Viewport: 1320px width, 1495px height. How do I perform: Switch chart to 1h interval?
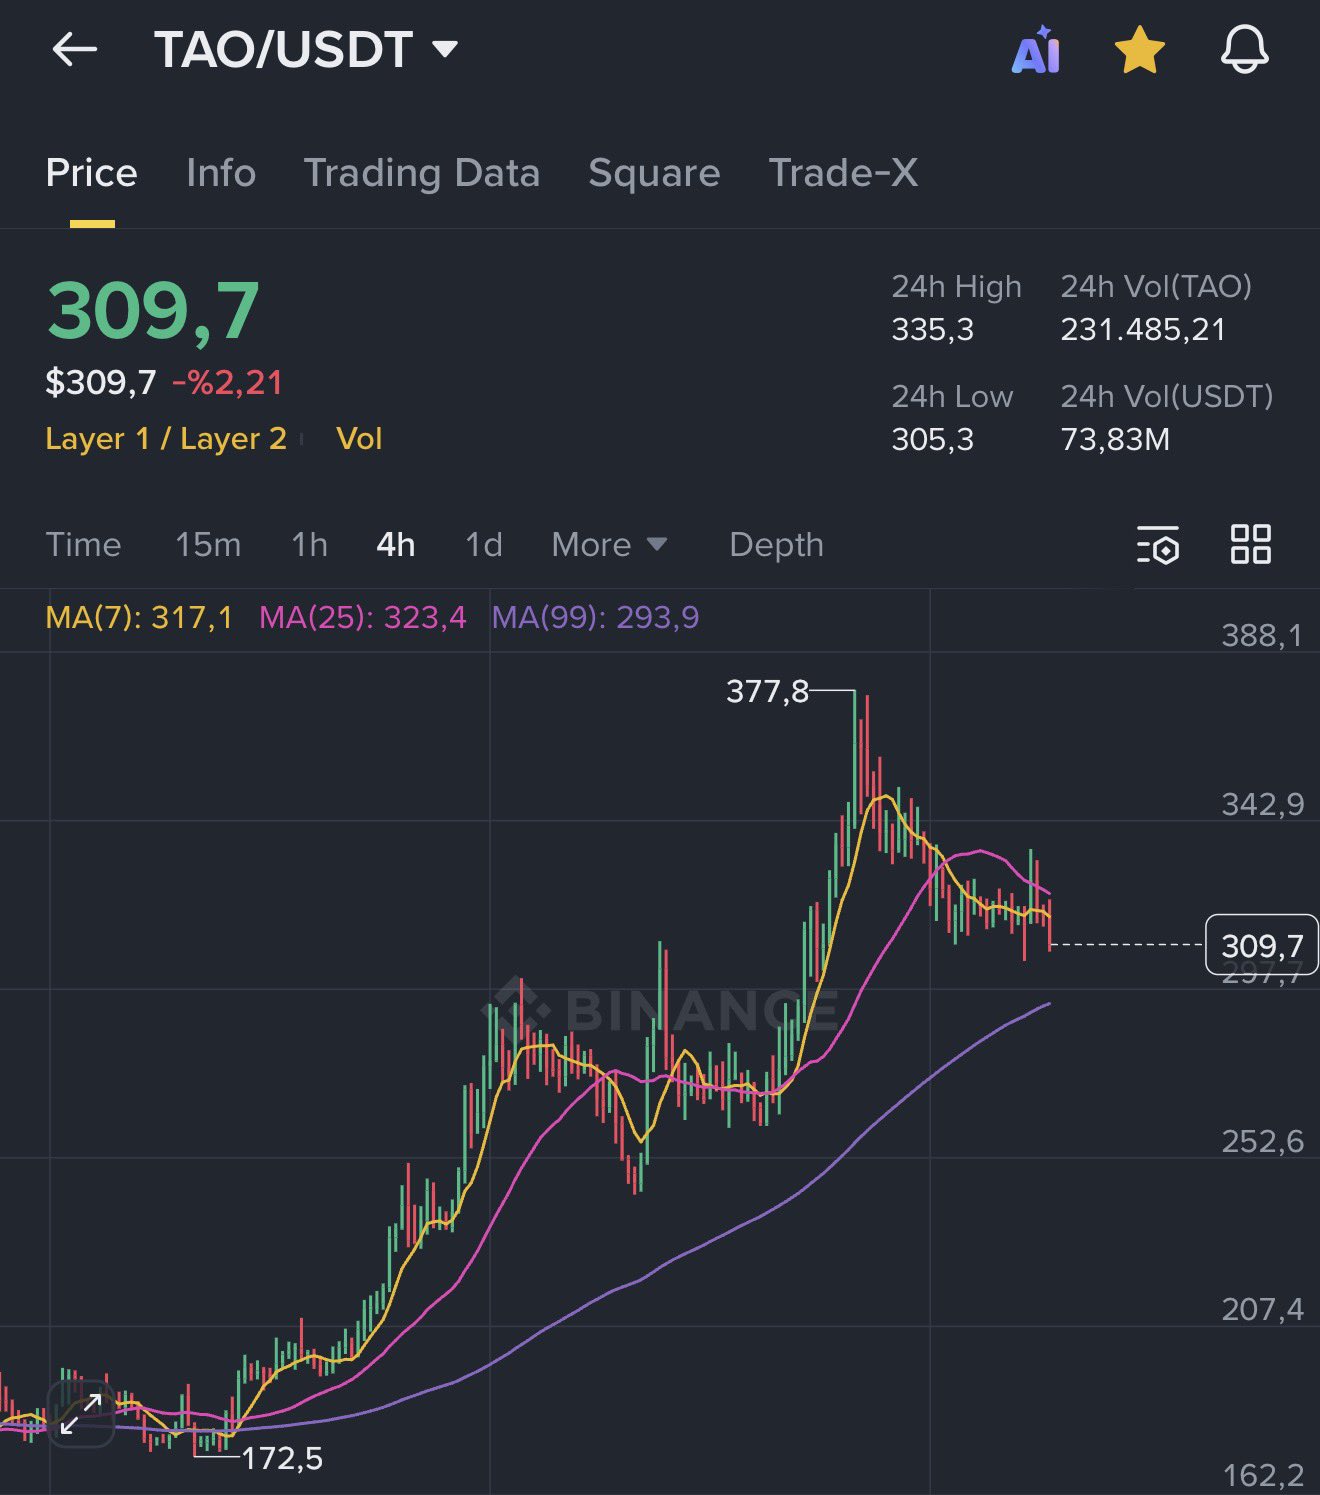tap(309, 545)
